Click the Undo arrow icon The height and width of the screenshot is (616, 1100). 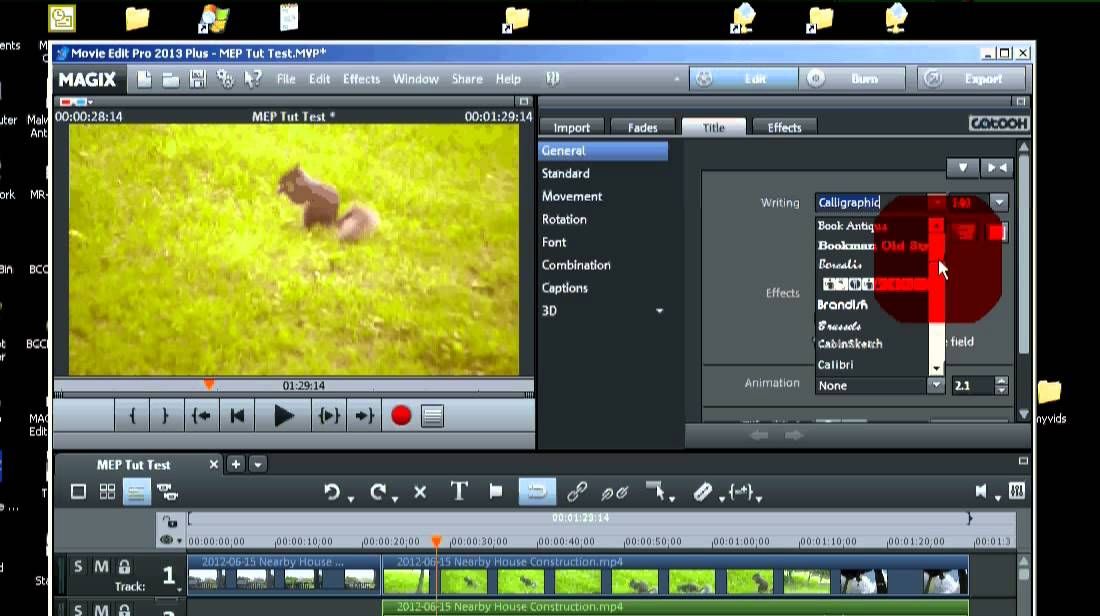click(x=331, y=491)
